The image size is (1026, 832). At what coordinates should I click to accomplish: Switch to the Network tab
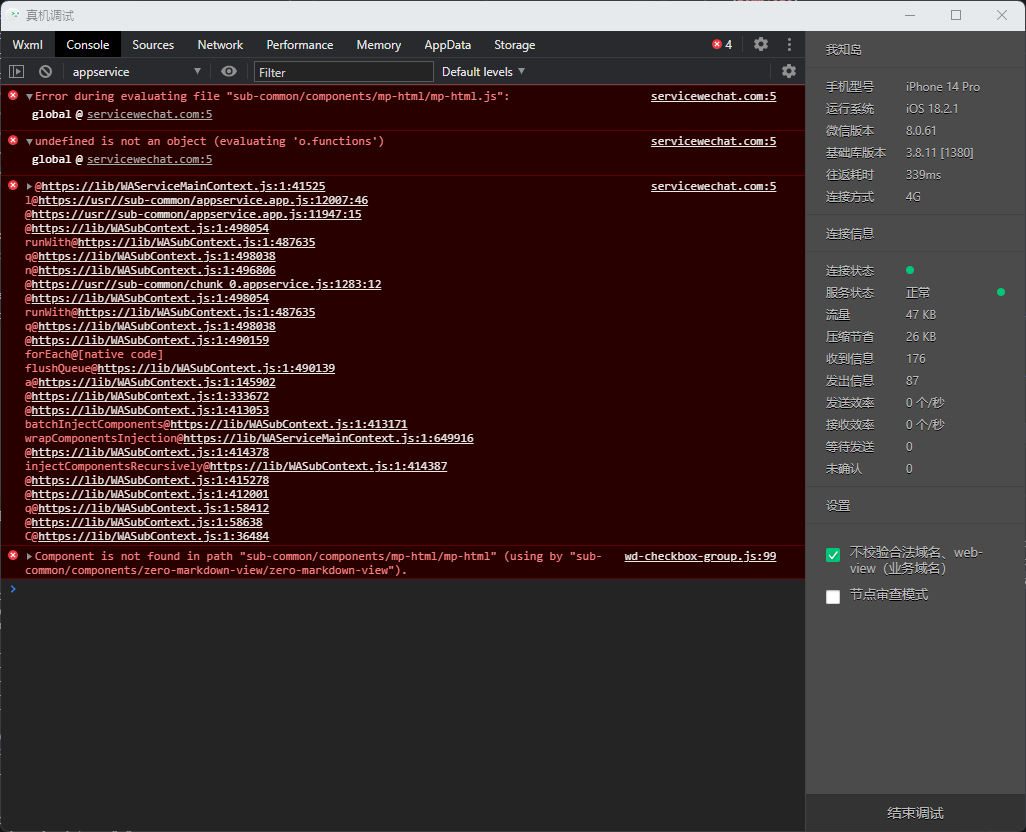pyautogui.click(x=220, y=44)
